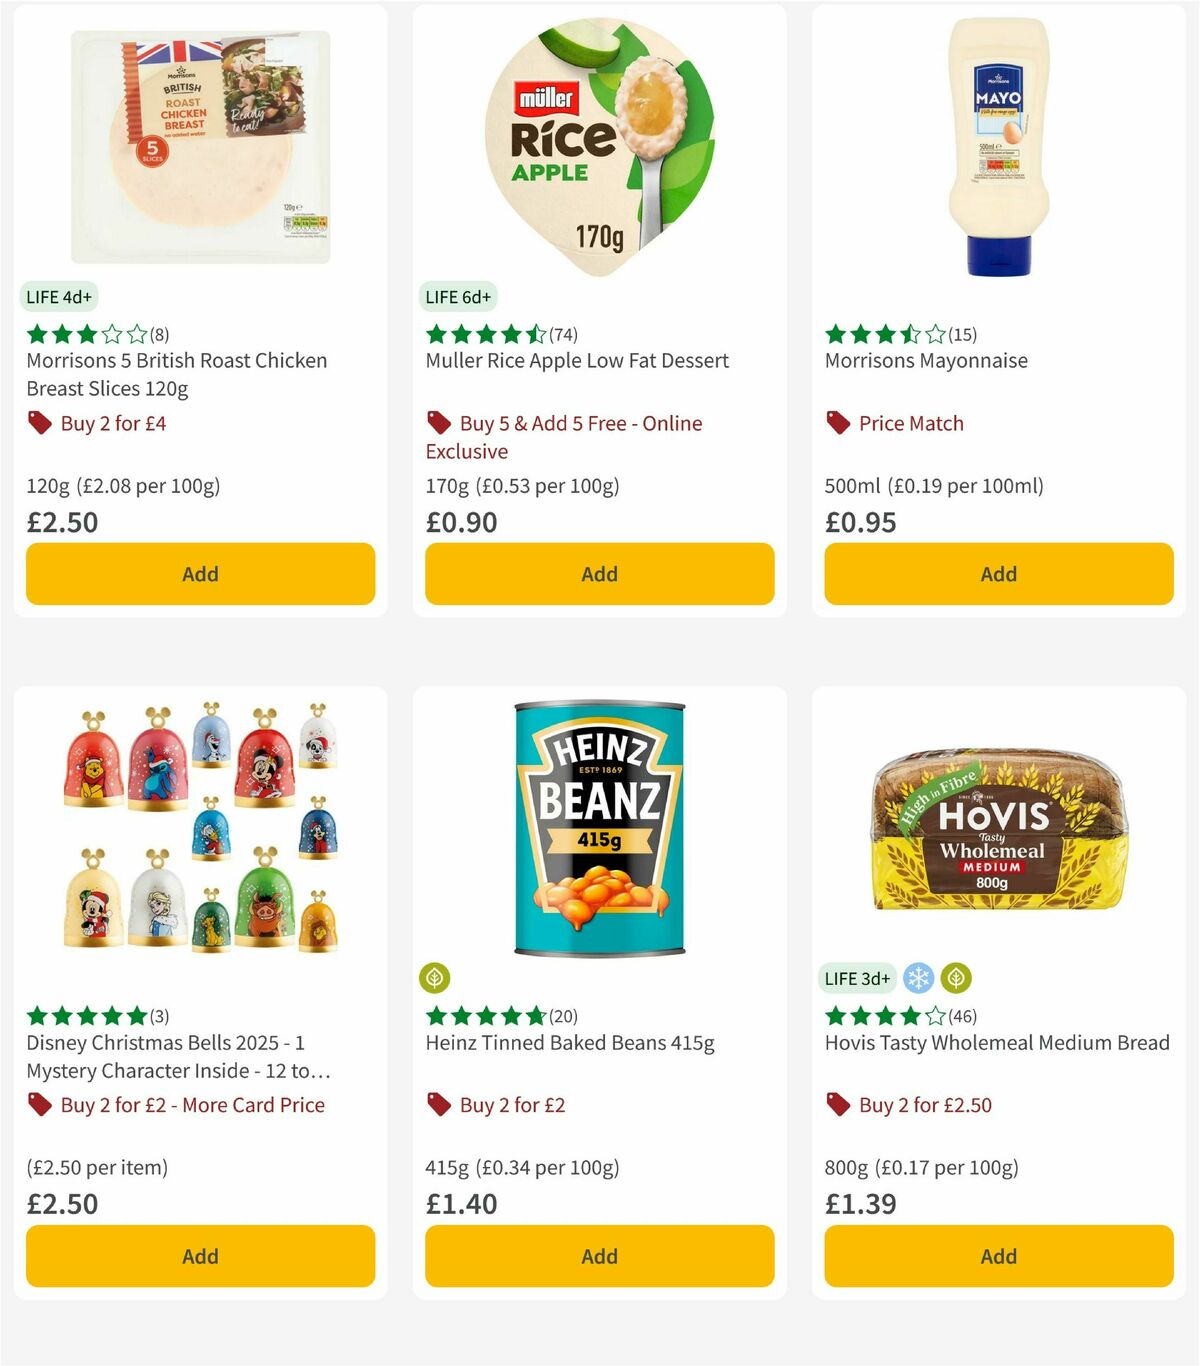
Task: Open the Disney Christmas Bells review count
Action: click(159, 1016)
